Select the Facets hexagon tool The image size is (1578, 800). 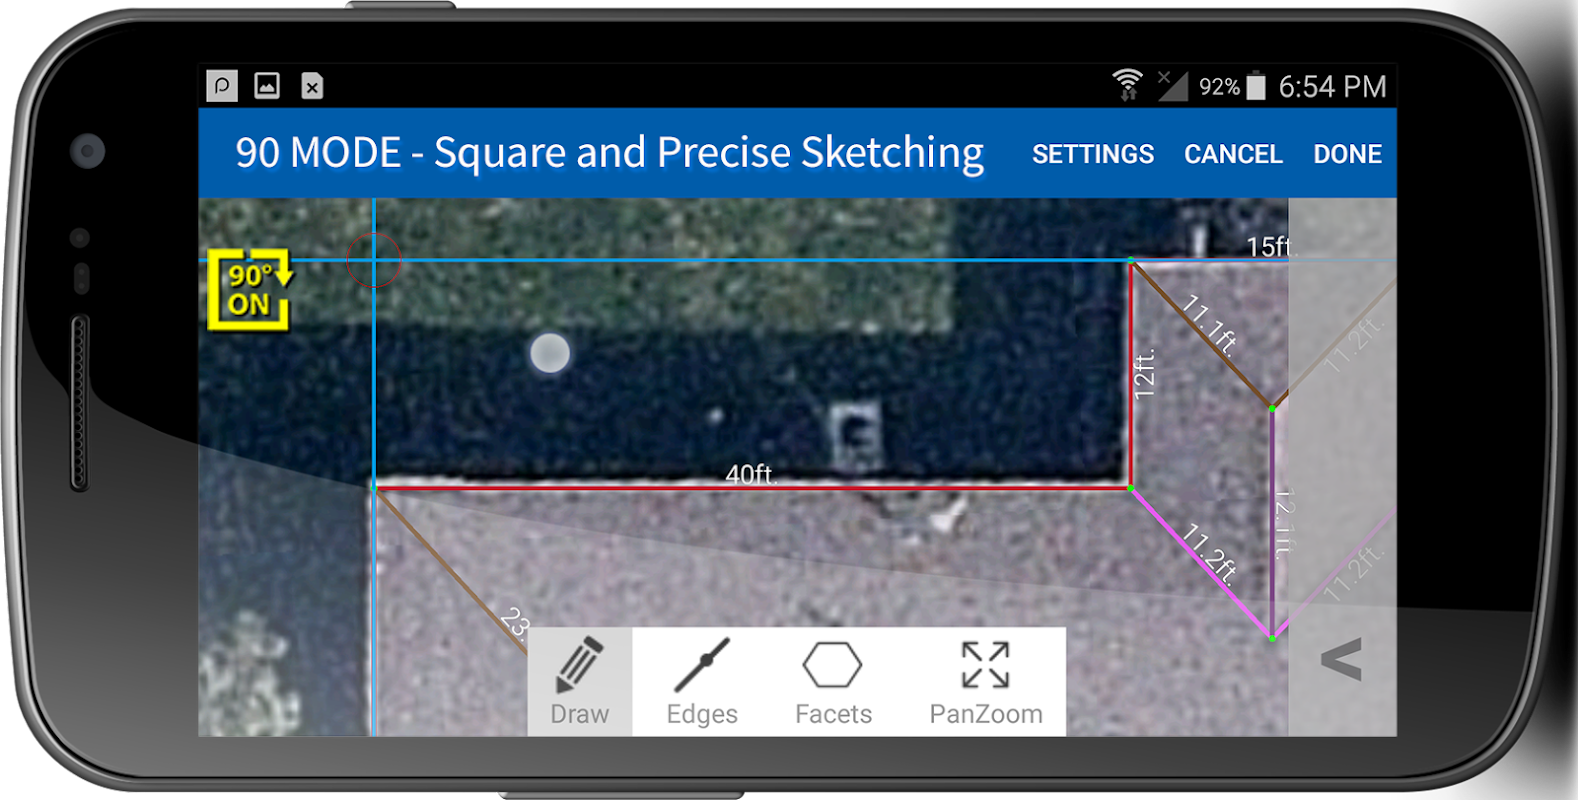click(833, 682)
